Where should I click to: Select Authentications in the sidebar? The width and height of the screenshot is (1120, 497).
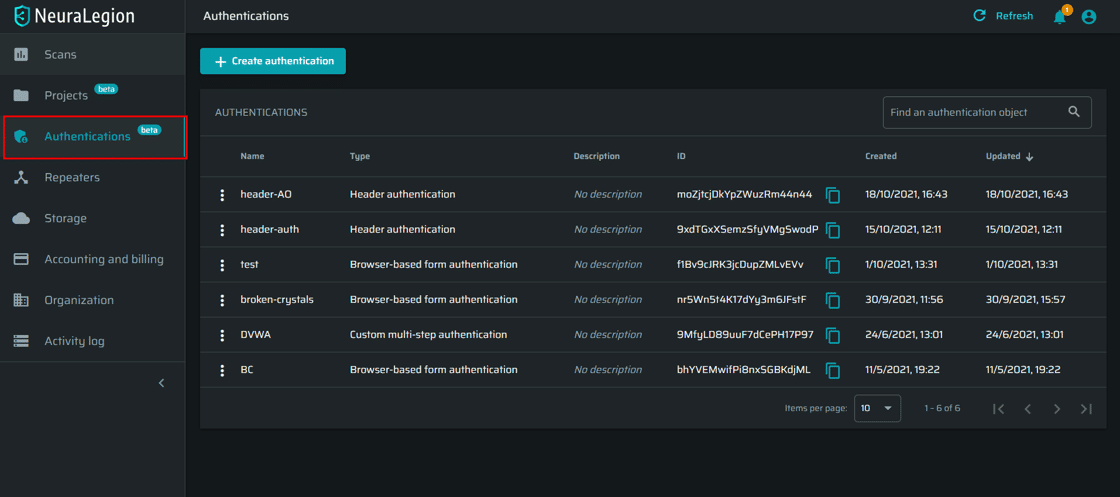point(94,136)
